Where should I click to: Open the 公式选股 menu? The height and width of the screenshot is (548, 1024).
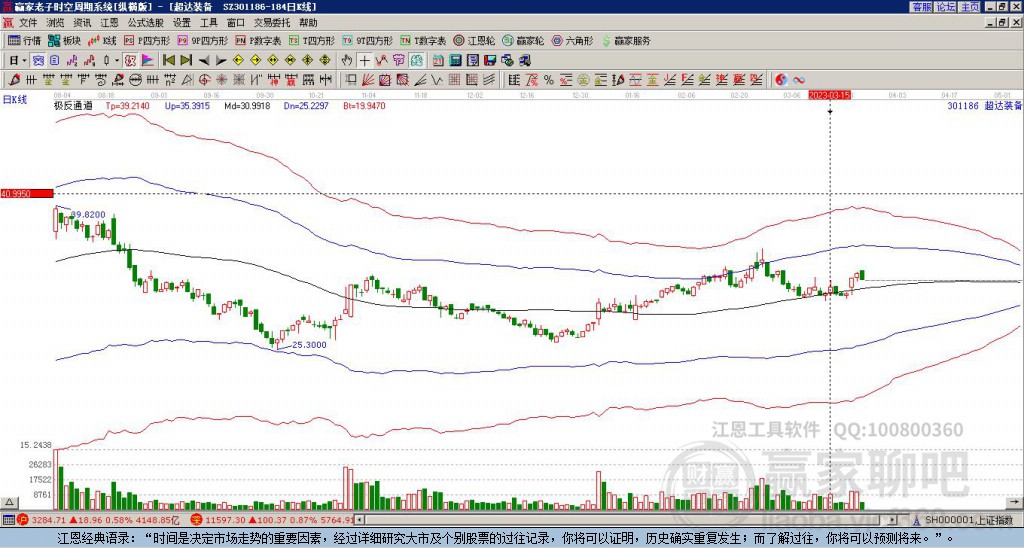coord(146,23)
